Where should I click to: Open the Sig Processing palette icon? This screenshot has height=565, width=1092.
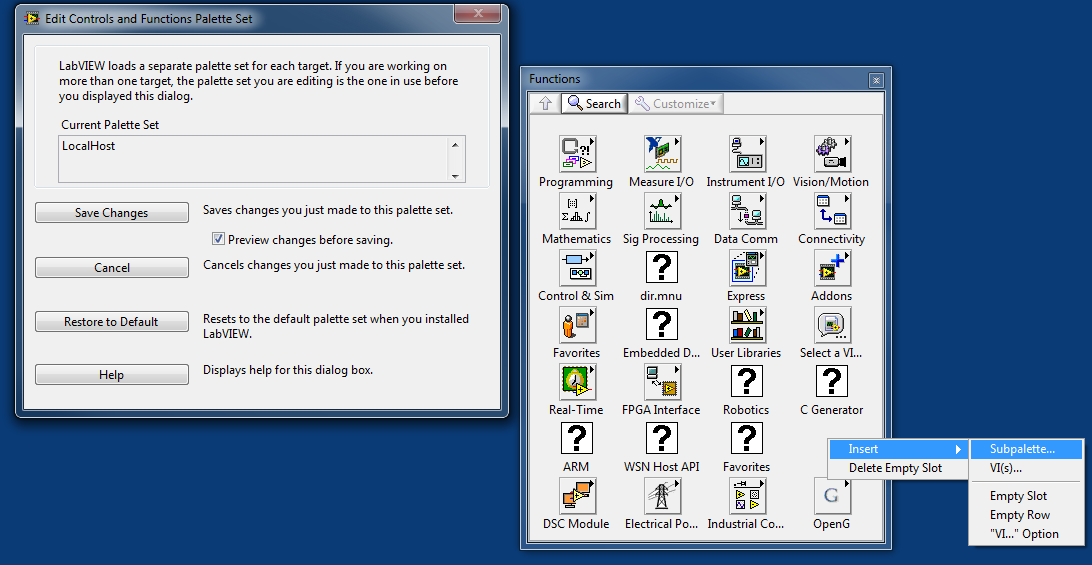pos(662,211)
